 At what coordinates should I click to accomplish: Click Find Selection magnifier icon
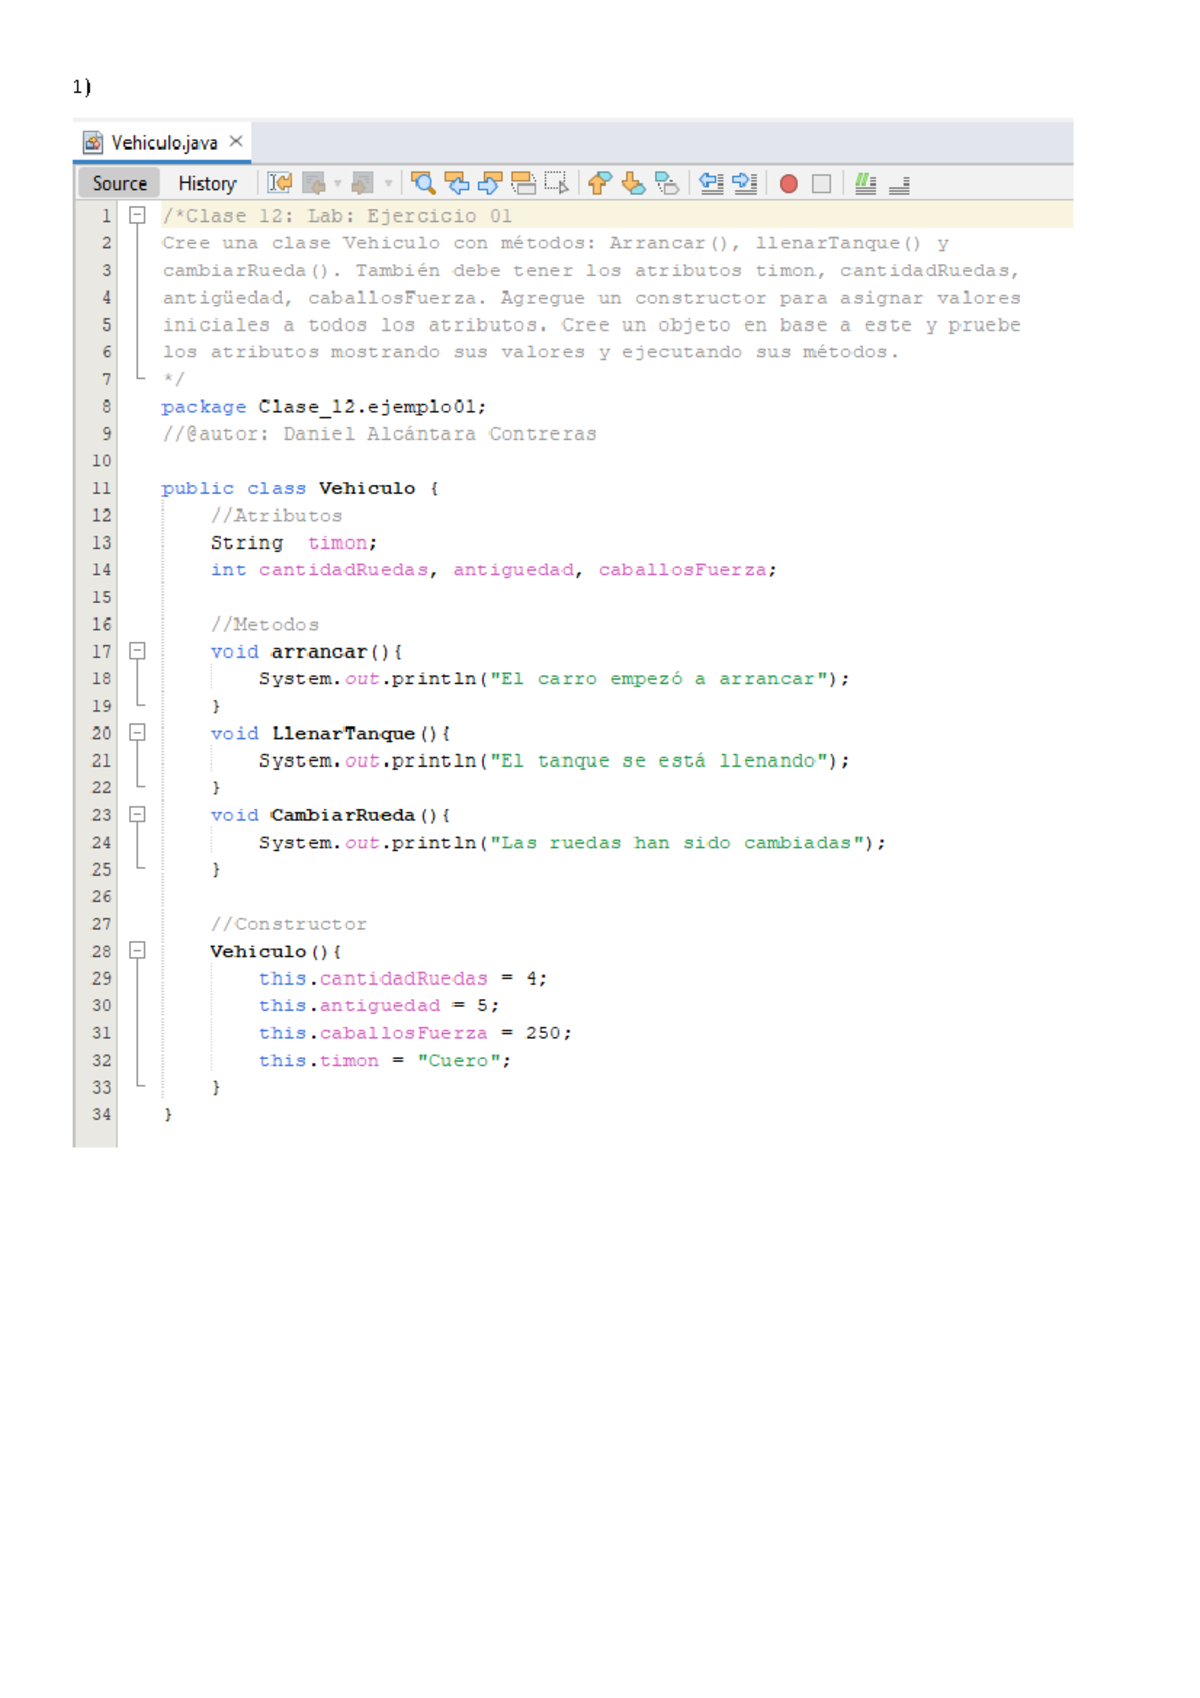(x=423, y=183)
